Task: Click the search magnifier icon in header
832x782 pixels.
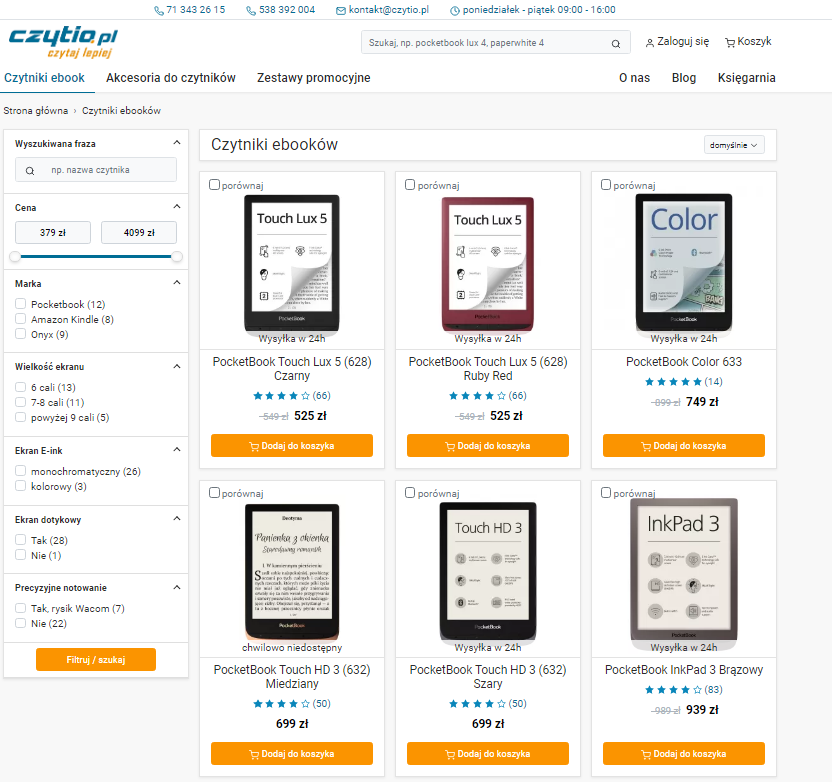Action: tap(616, 44)
